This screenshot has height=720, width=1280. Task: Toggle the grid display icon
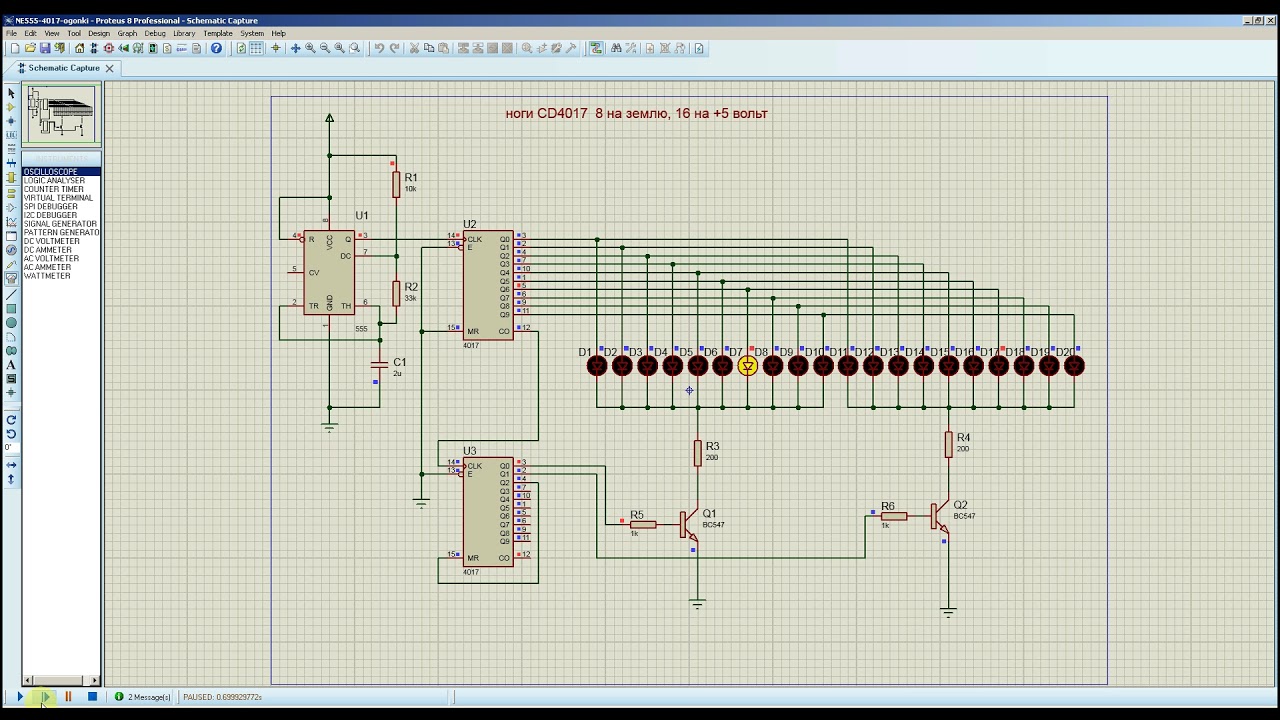[256, 48]
